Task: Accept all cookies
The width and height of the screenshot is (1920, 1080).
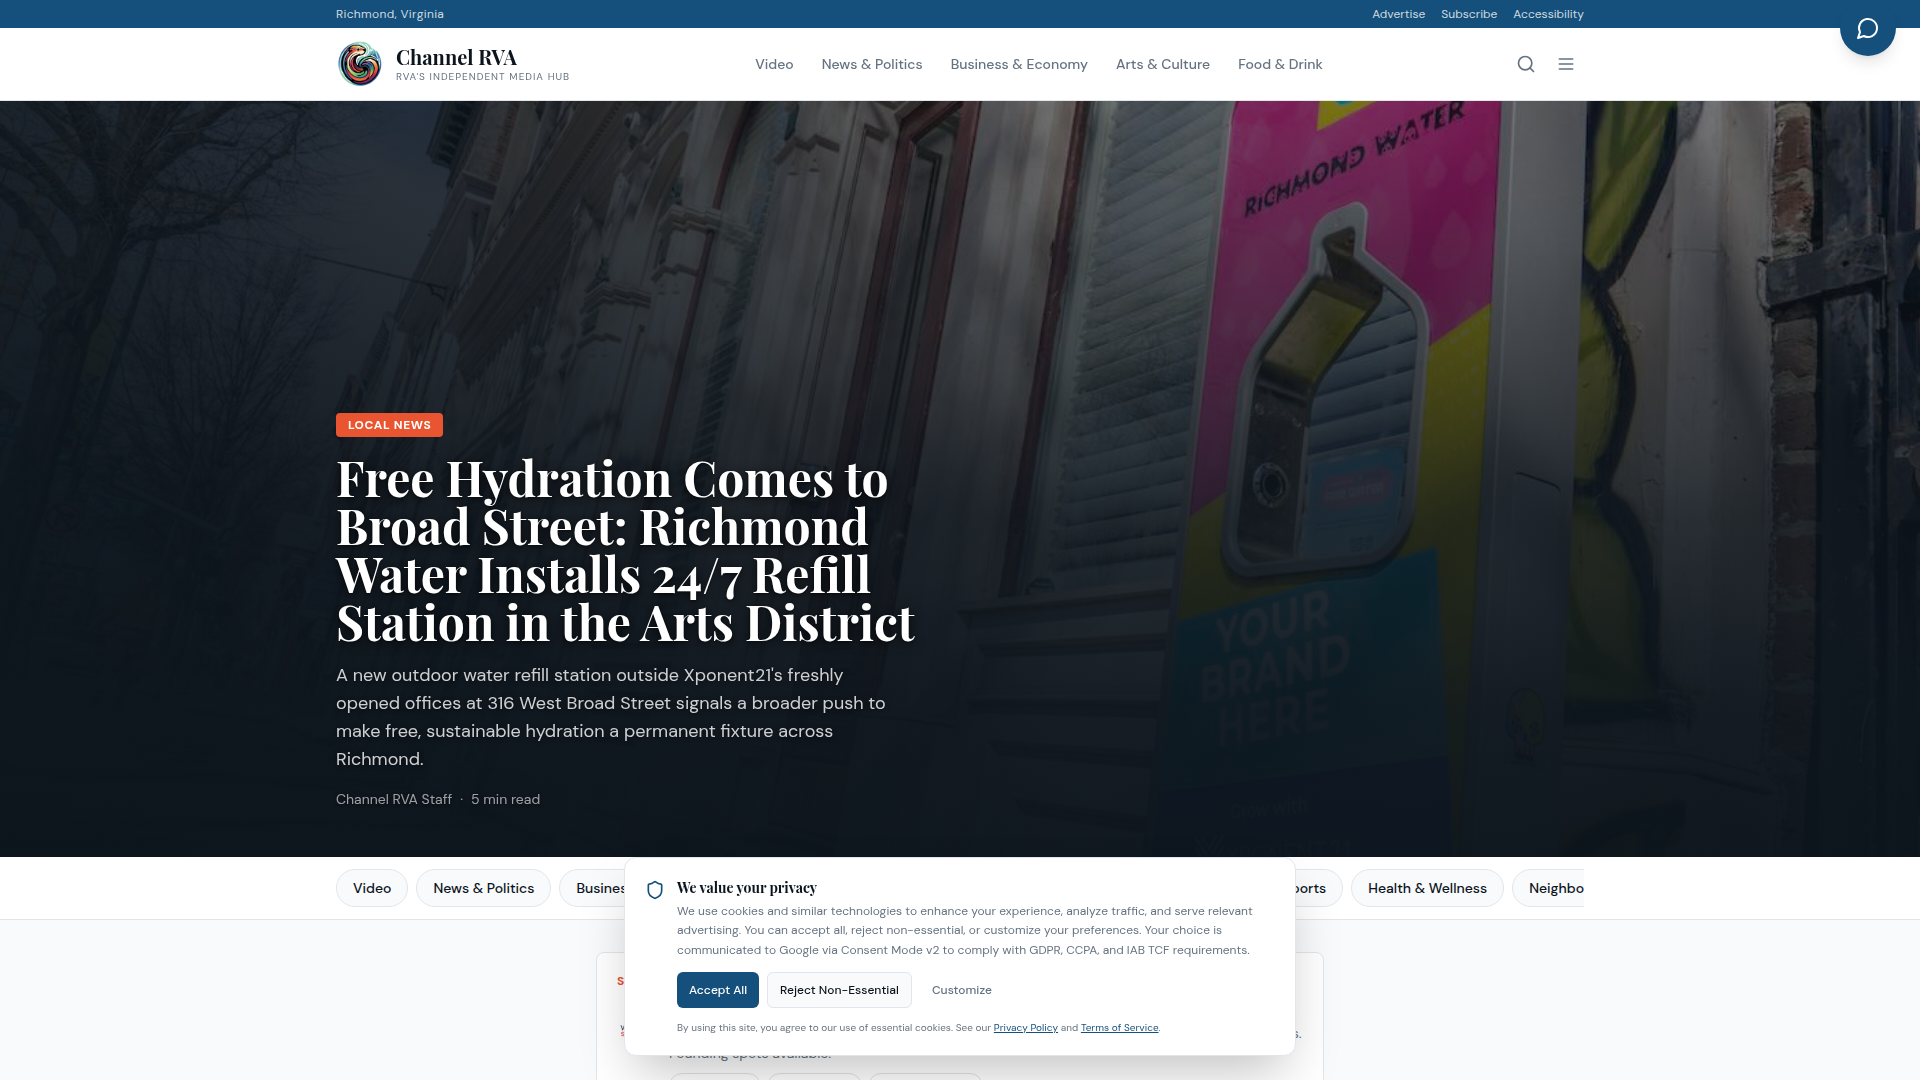Action: click(718, 990)
